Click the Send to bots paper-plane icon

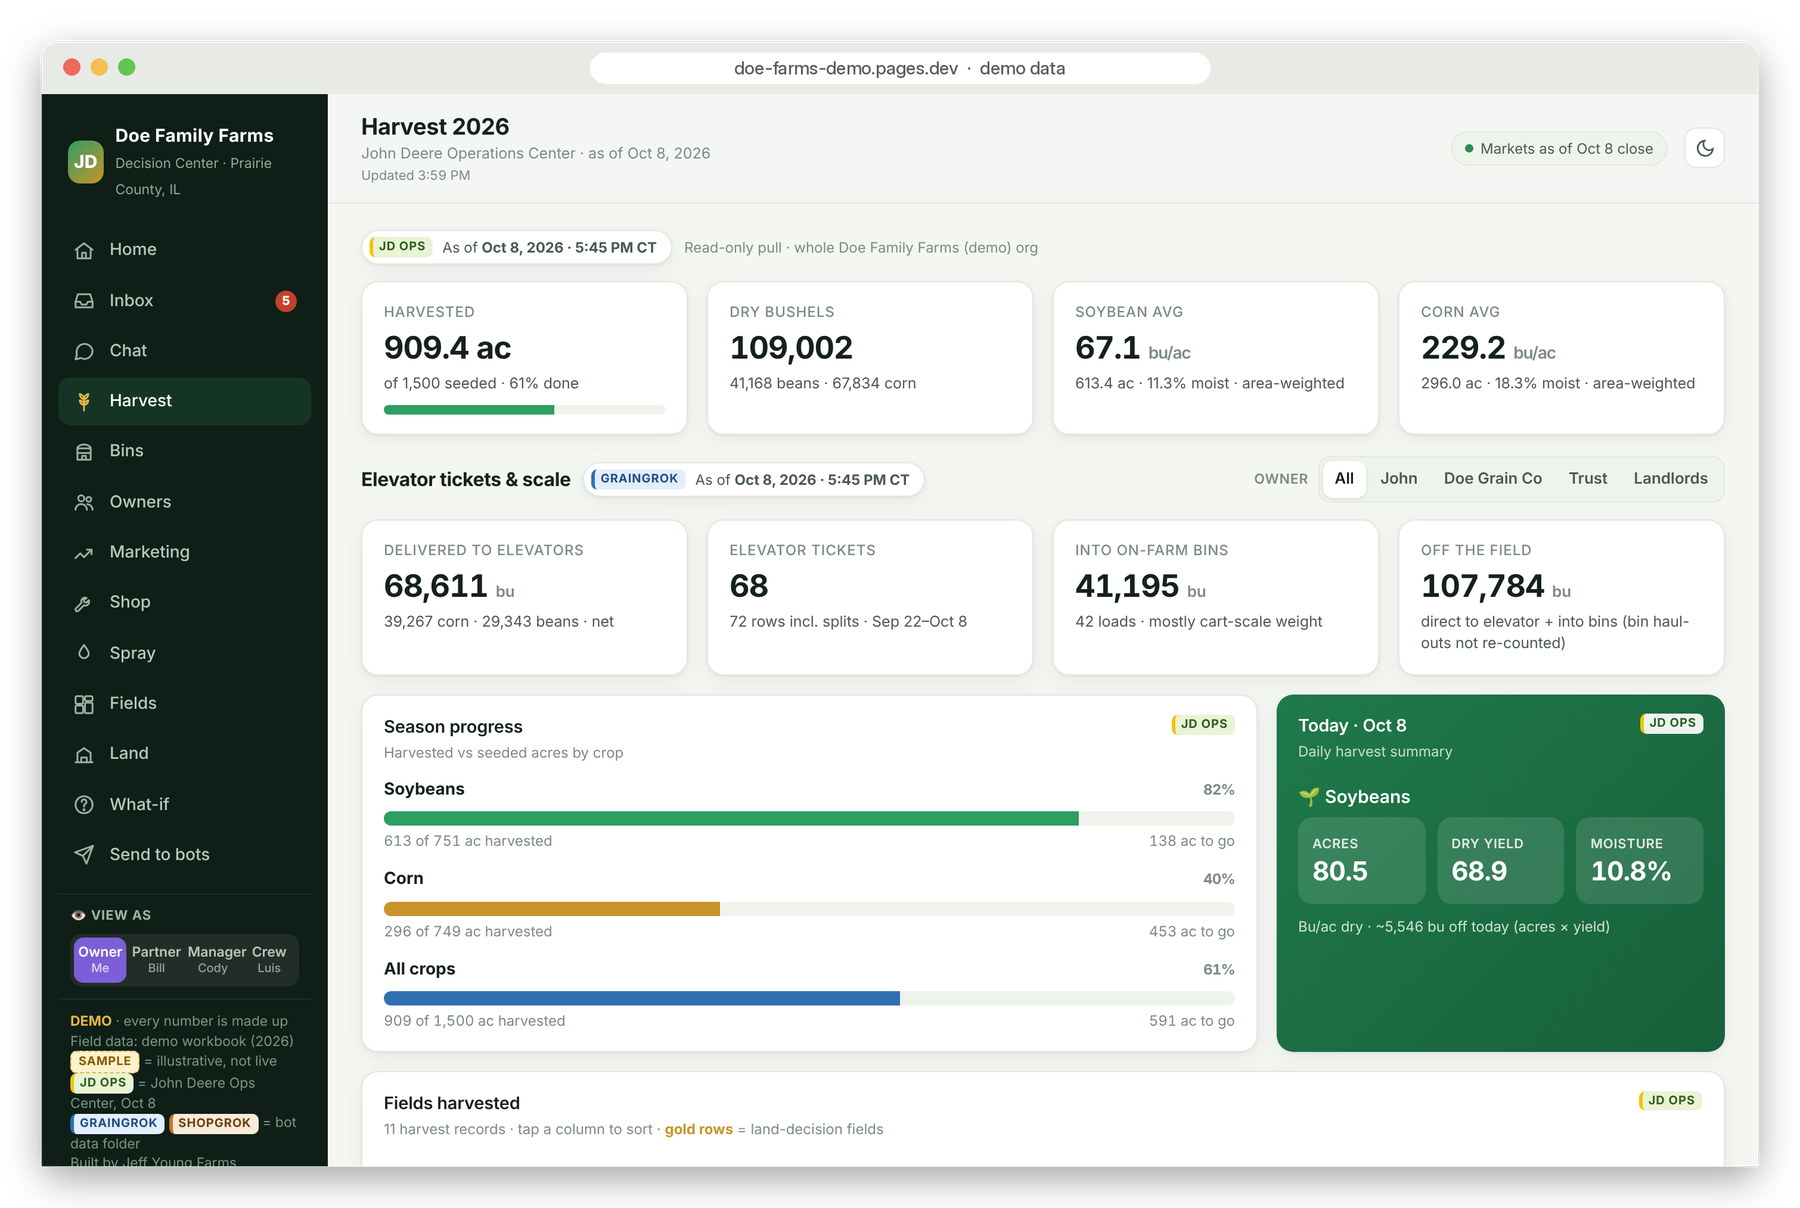(84, 855)
